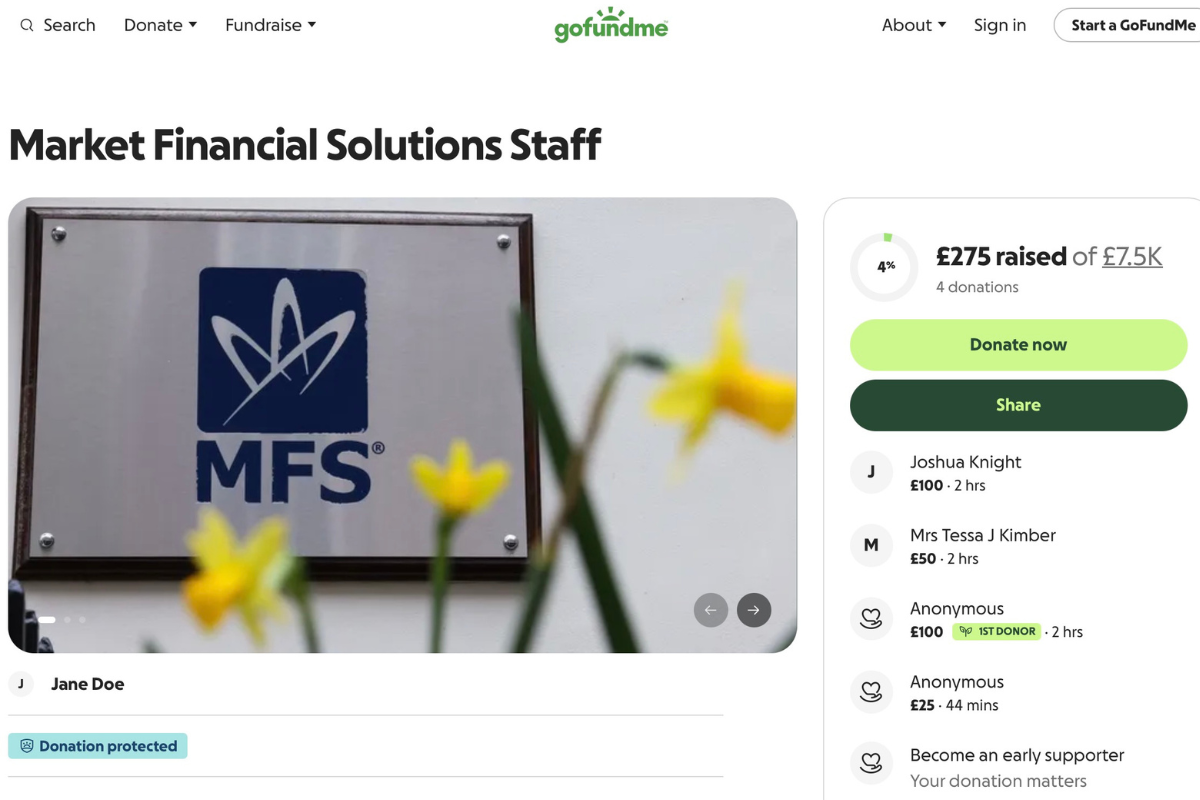Viewport: 1200px width, 800px height.
Task: Expand the Donate dropdown menu
Action: click(160, 25)
